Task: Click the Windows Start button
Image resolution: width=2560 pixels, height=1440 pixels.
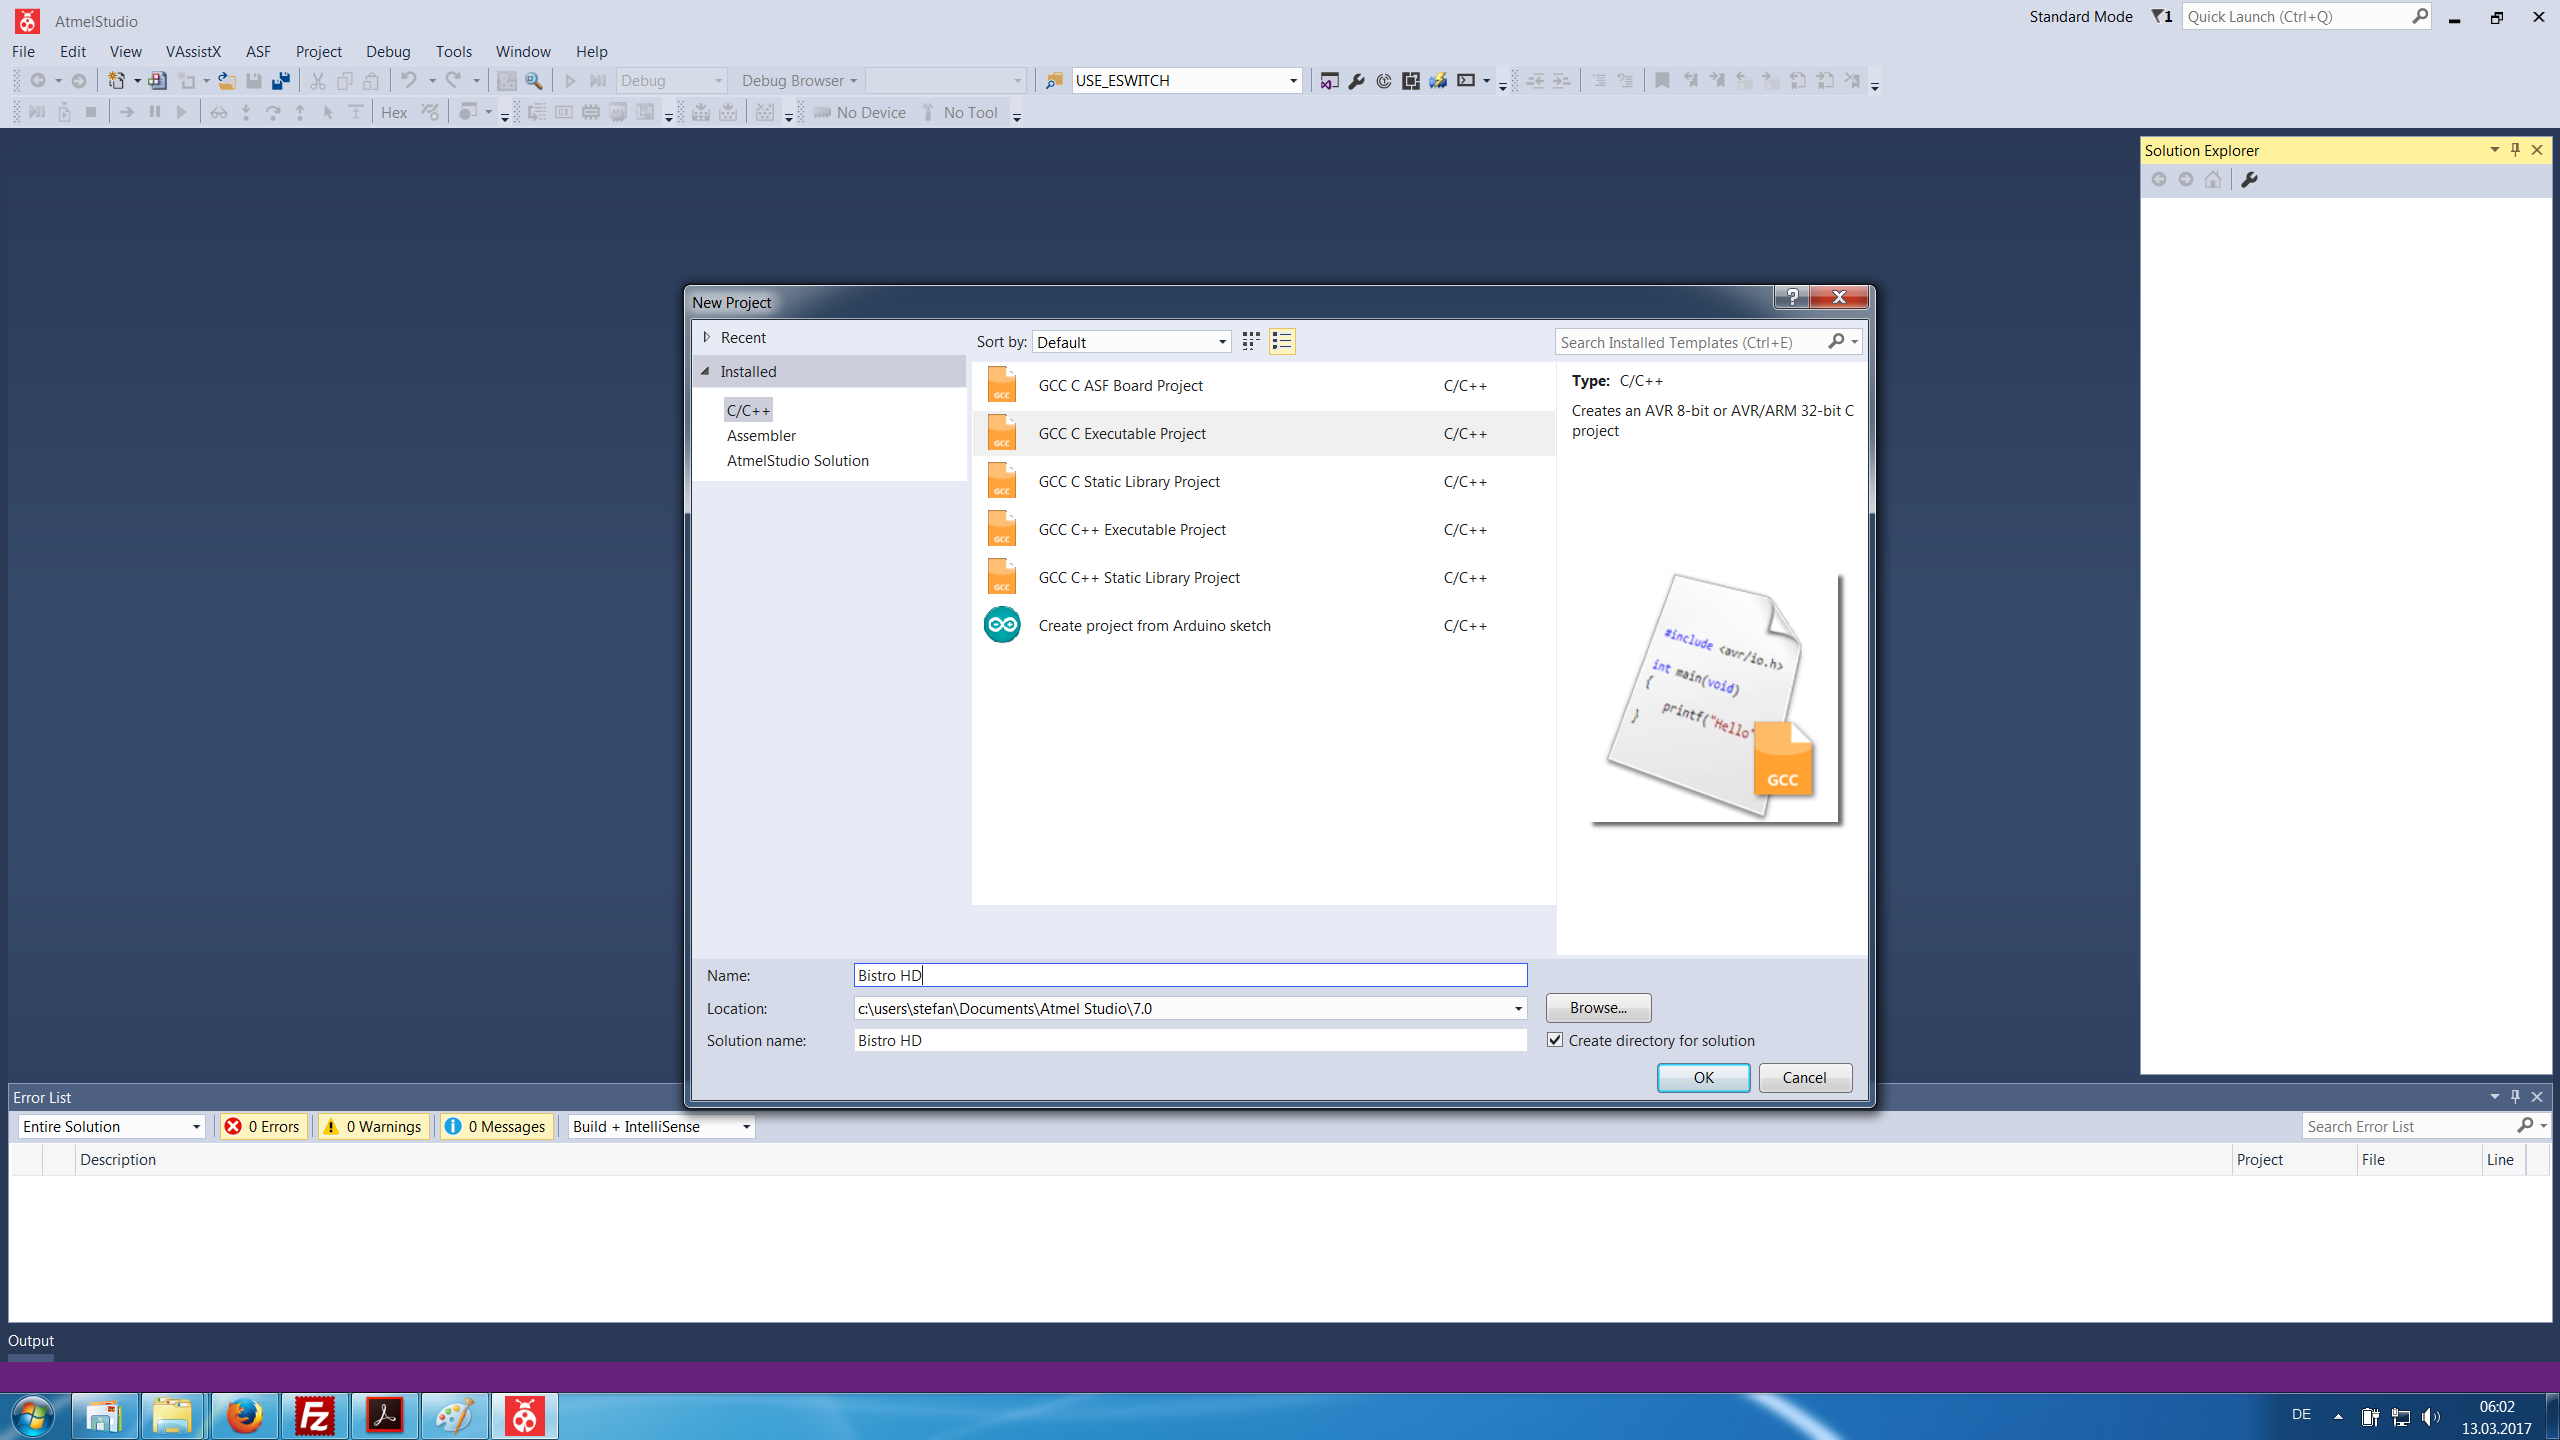Action: coord(32,1416)
